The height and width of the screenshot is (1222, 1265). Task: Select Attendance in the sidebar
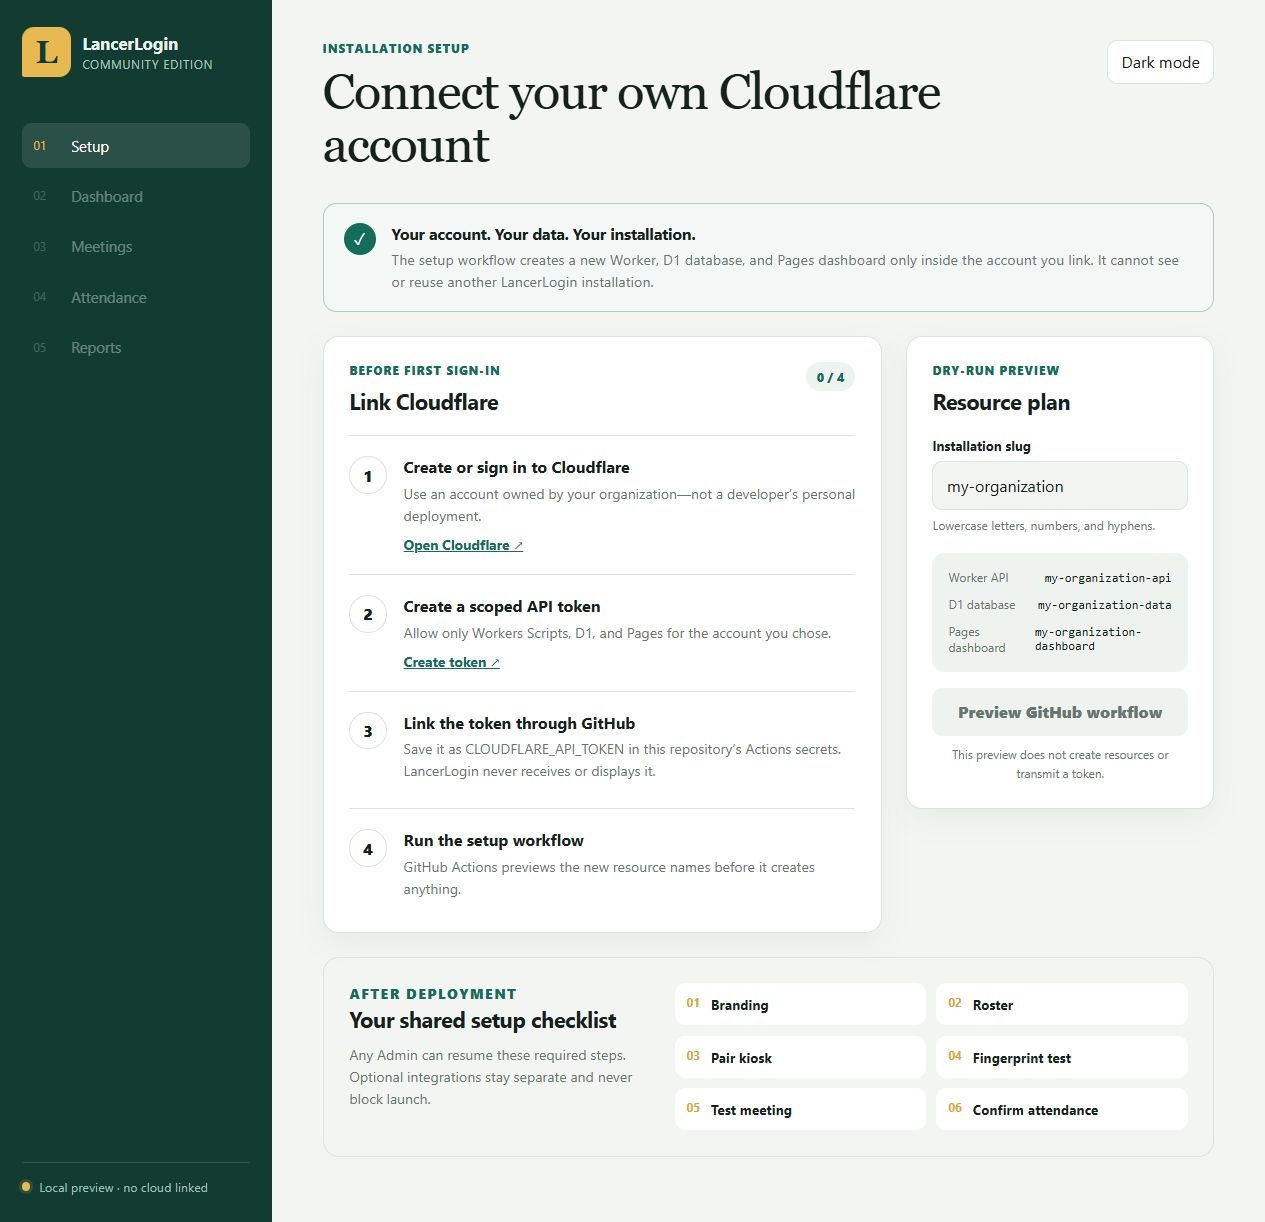[136, 297]
